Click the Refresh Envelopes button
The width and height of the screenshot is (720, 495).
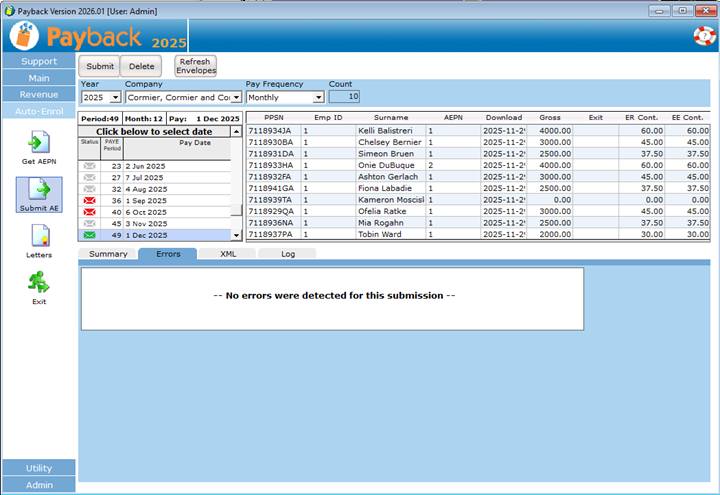tap(196, 66)
